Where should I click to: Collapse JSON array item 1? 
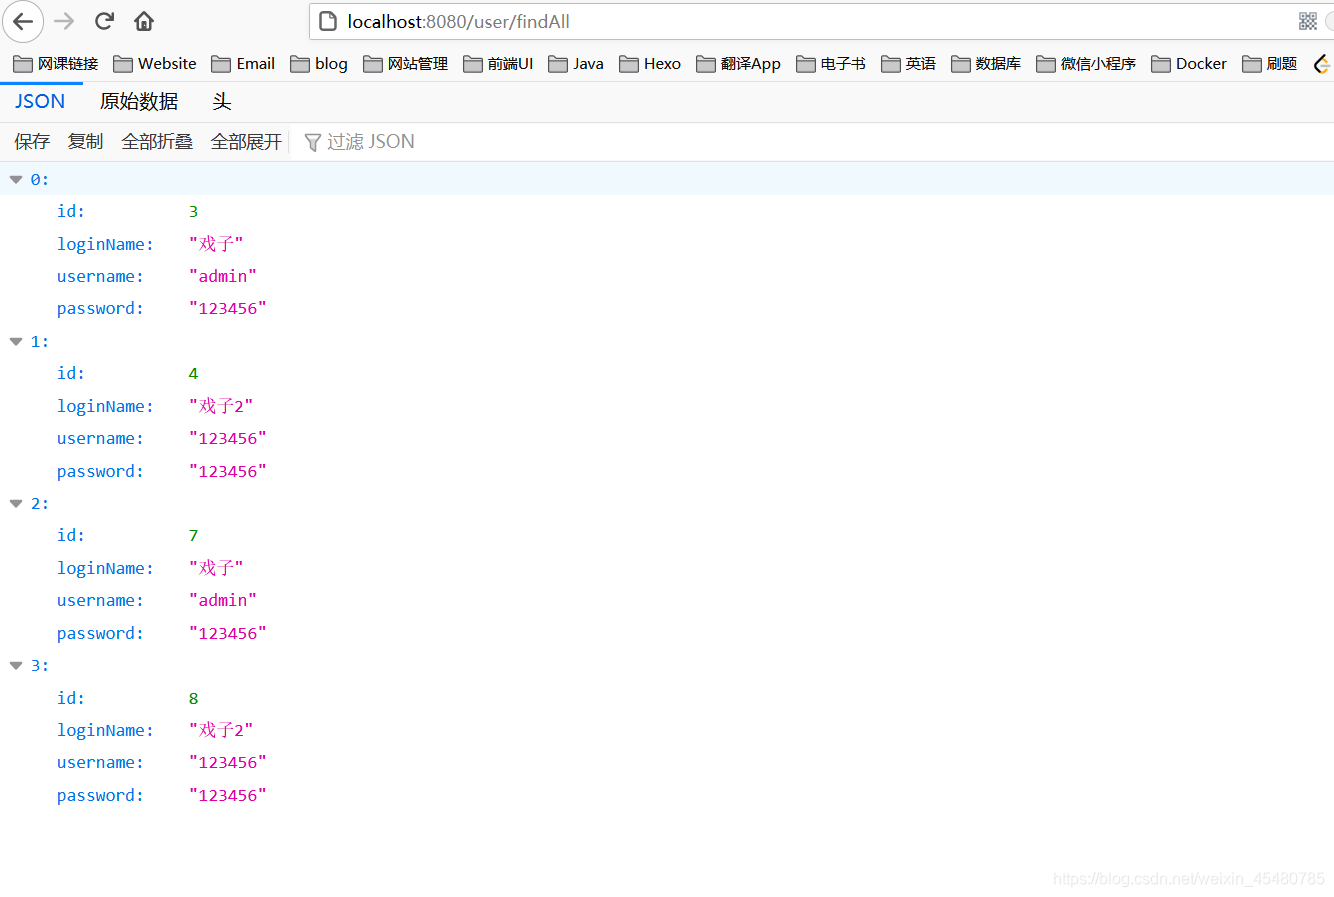[16, 341]
